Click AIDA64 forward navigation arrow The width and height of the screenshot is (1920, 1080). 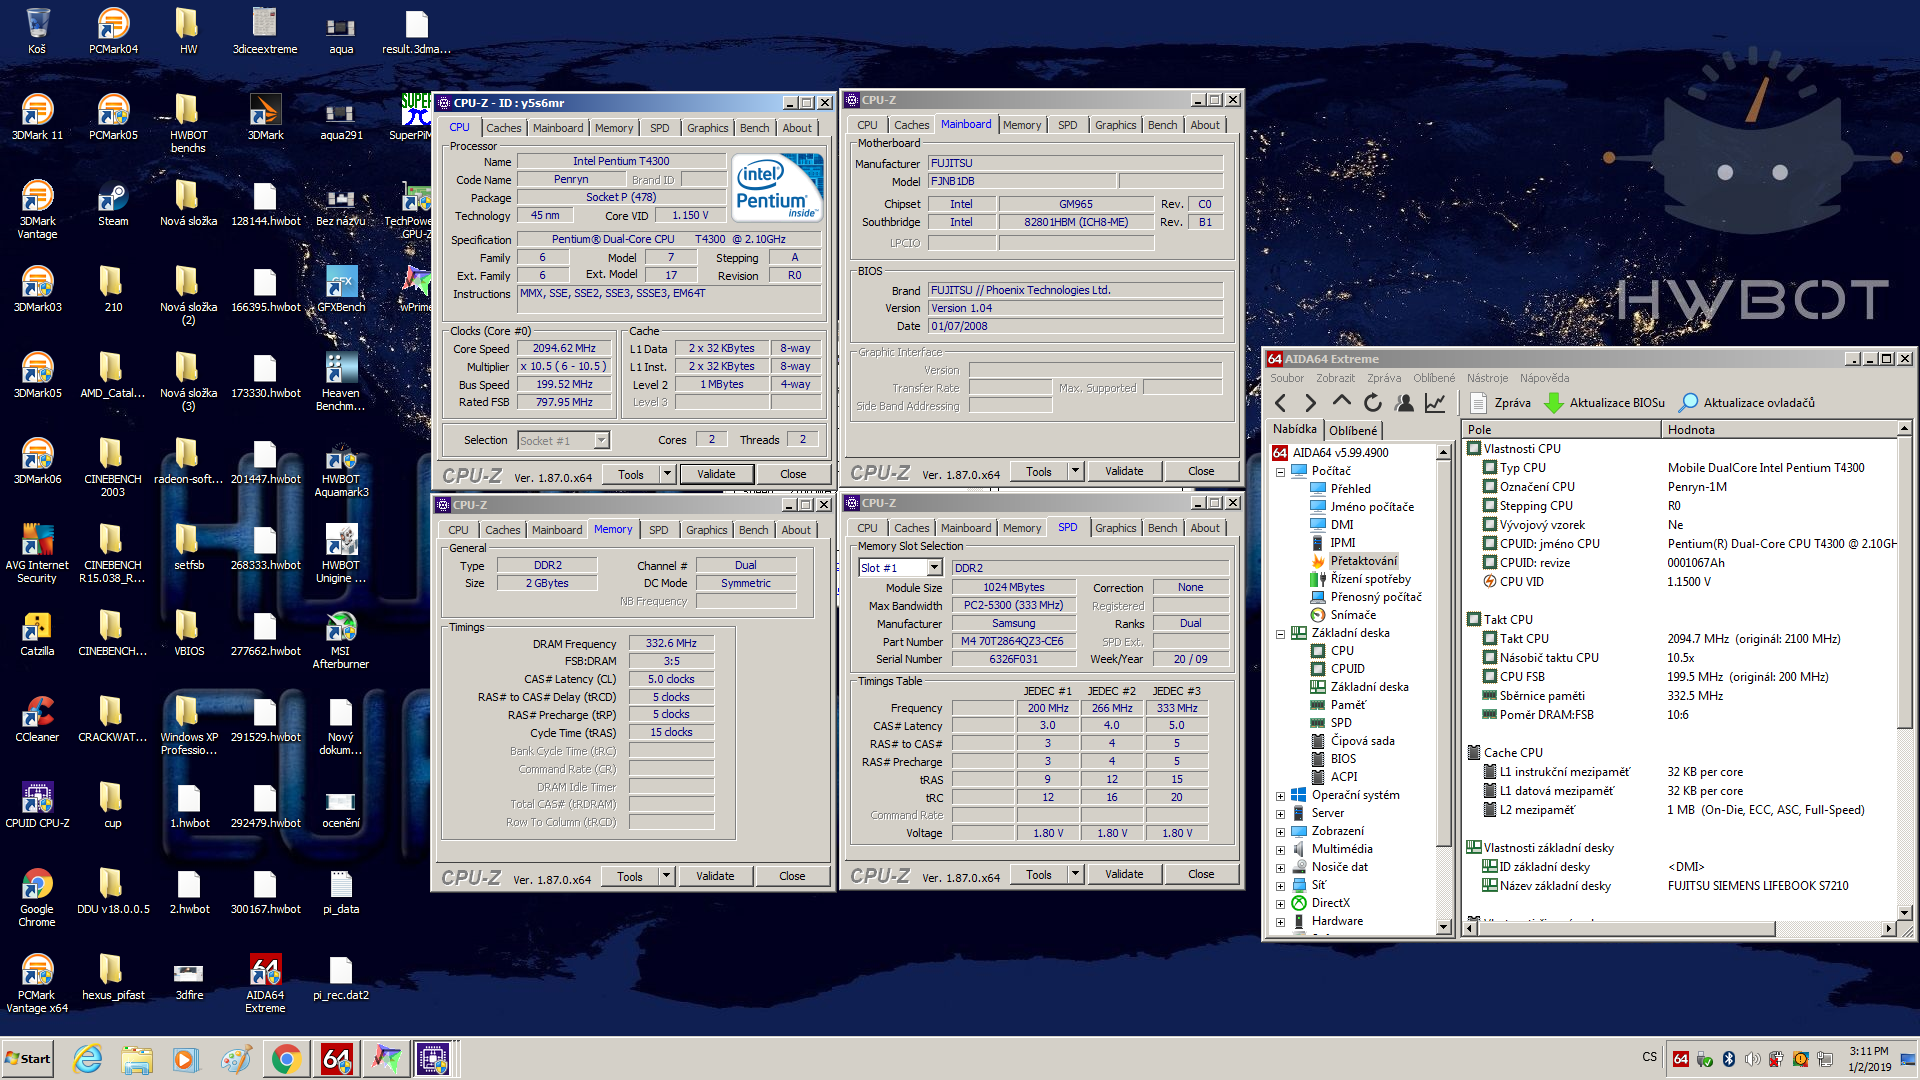1311,403
